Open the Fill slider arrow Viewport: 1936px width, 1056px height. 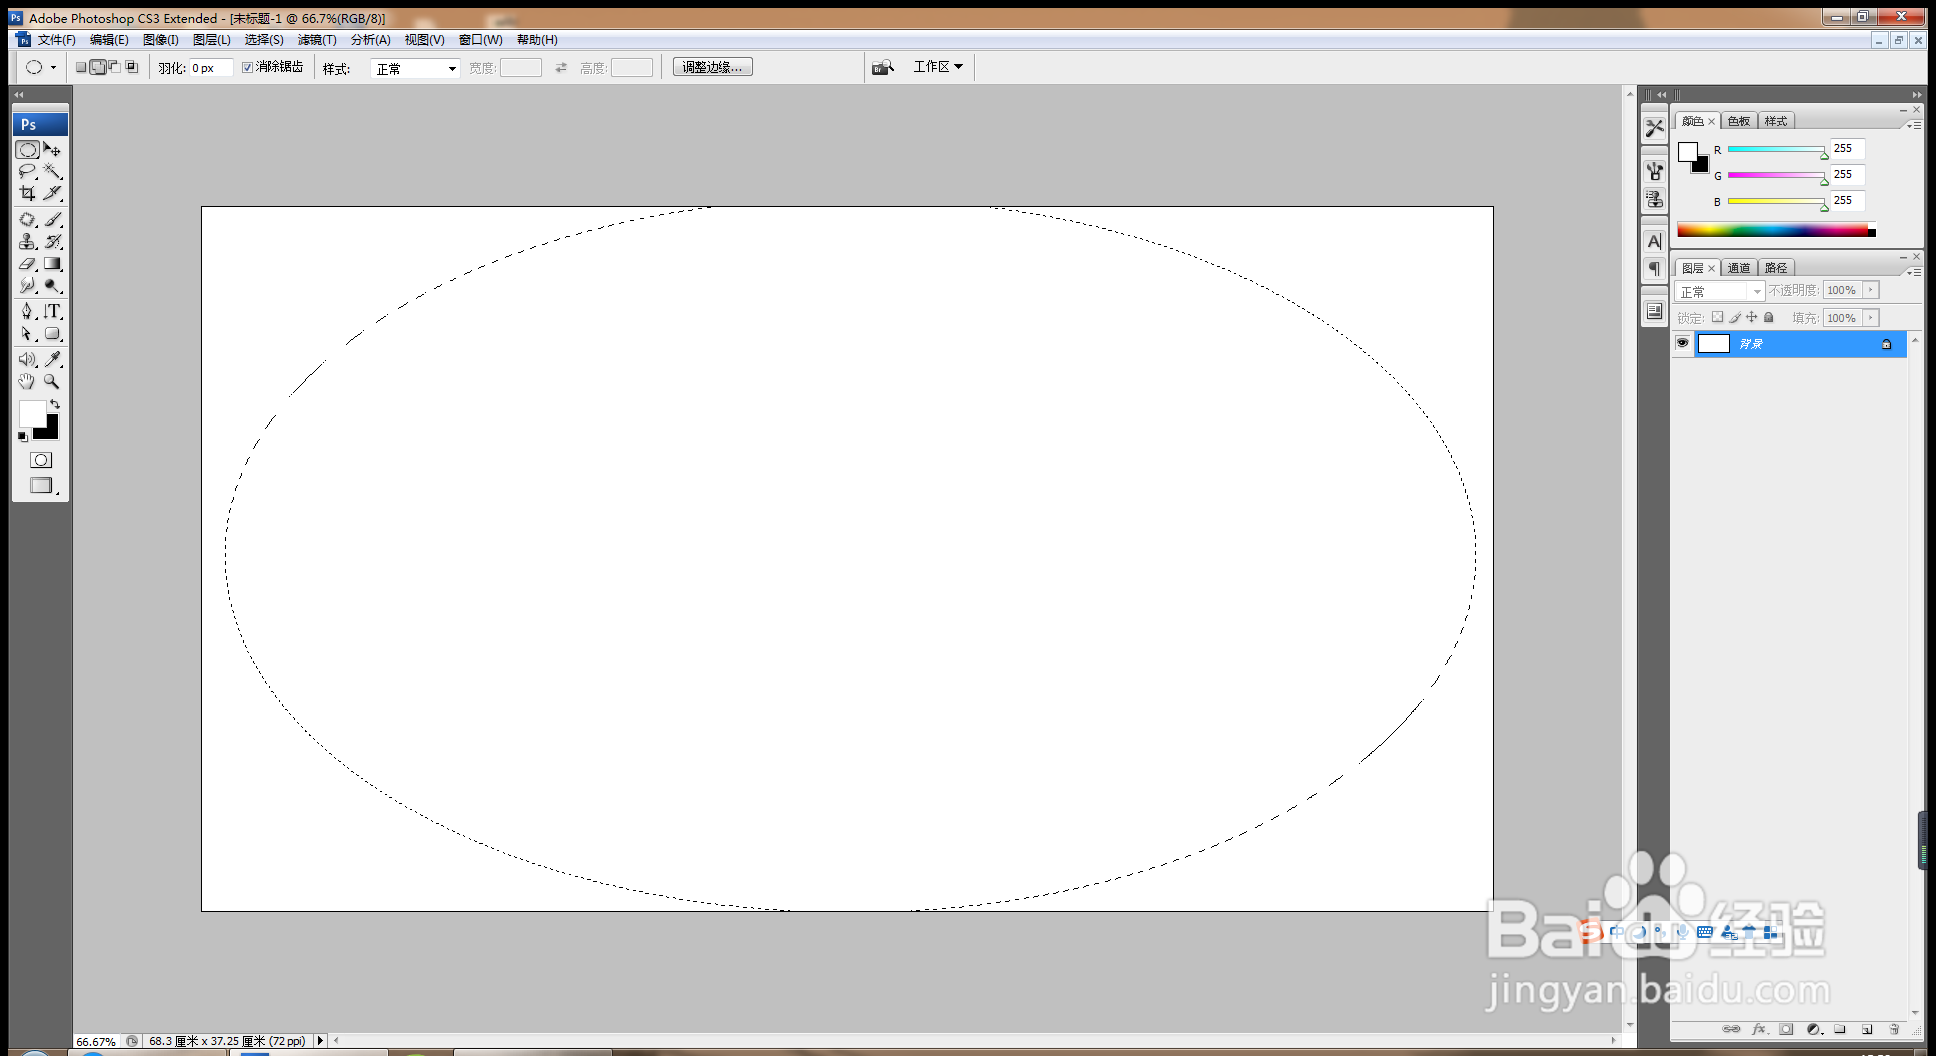click(x=1871, y=318)
